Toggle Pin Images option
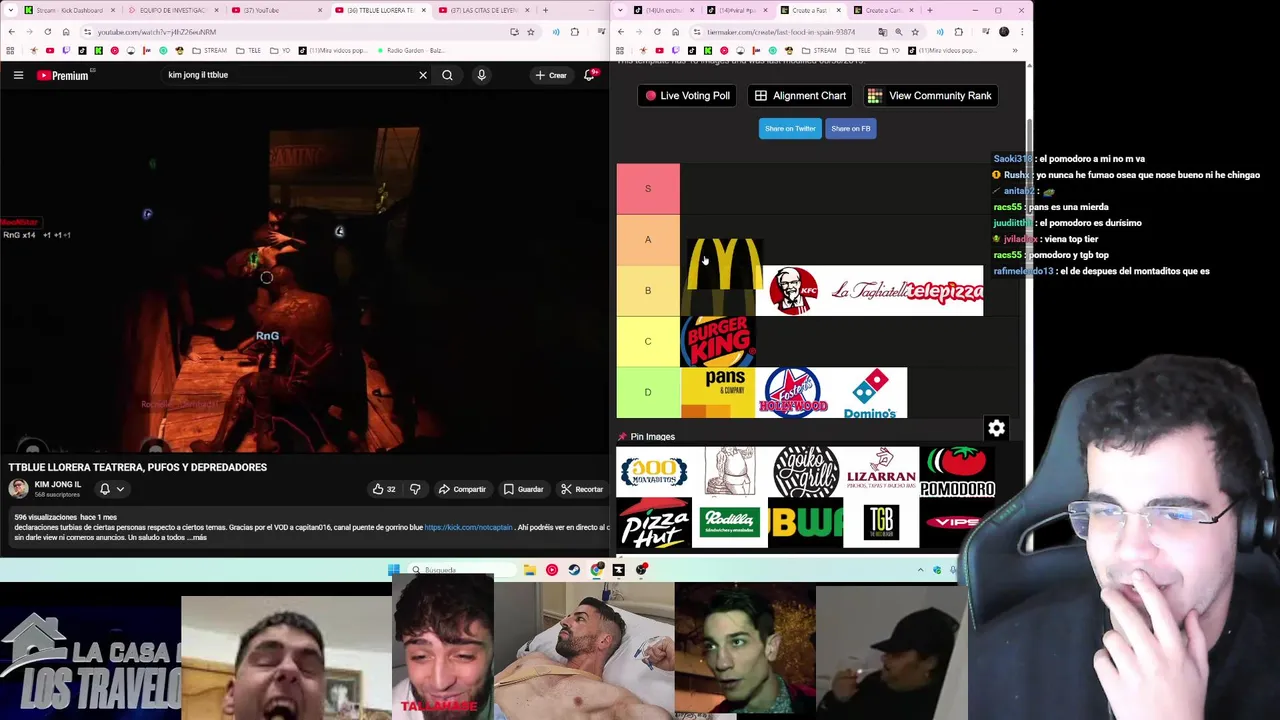Screen dimensions: 1280x720 [646, 437]
